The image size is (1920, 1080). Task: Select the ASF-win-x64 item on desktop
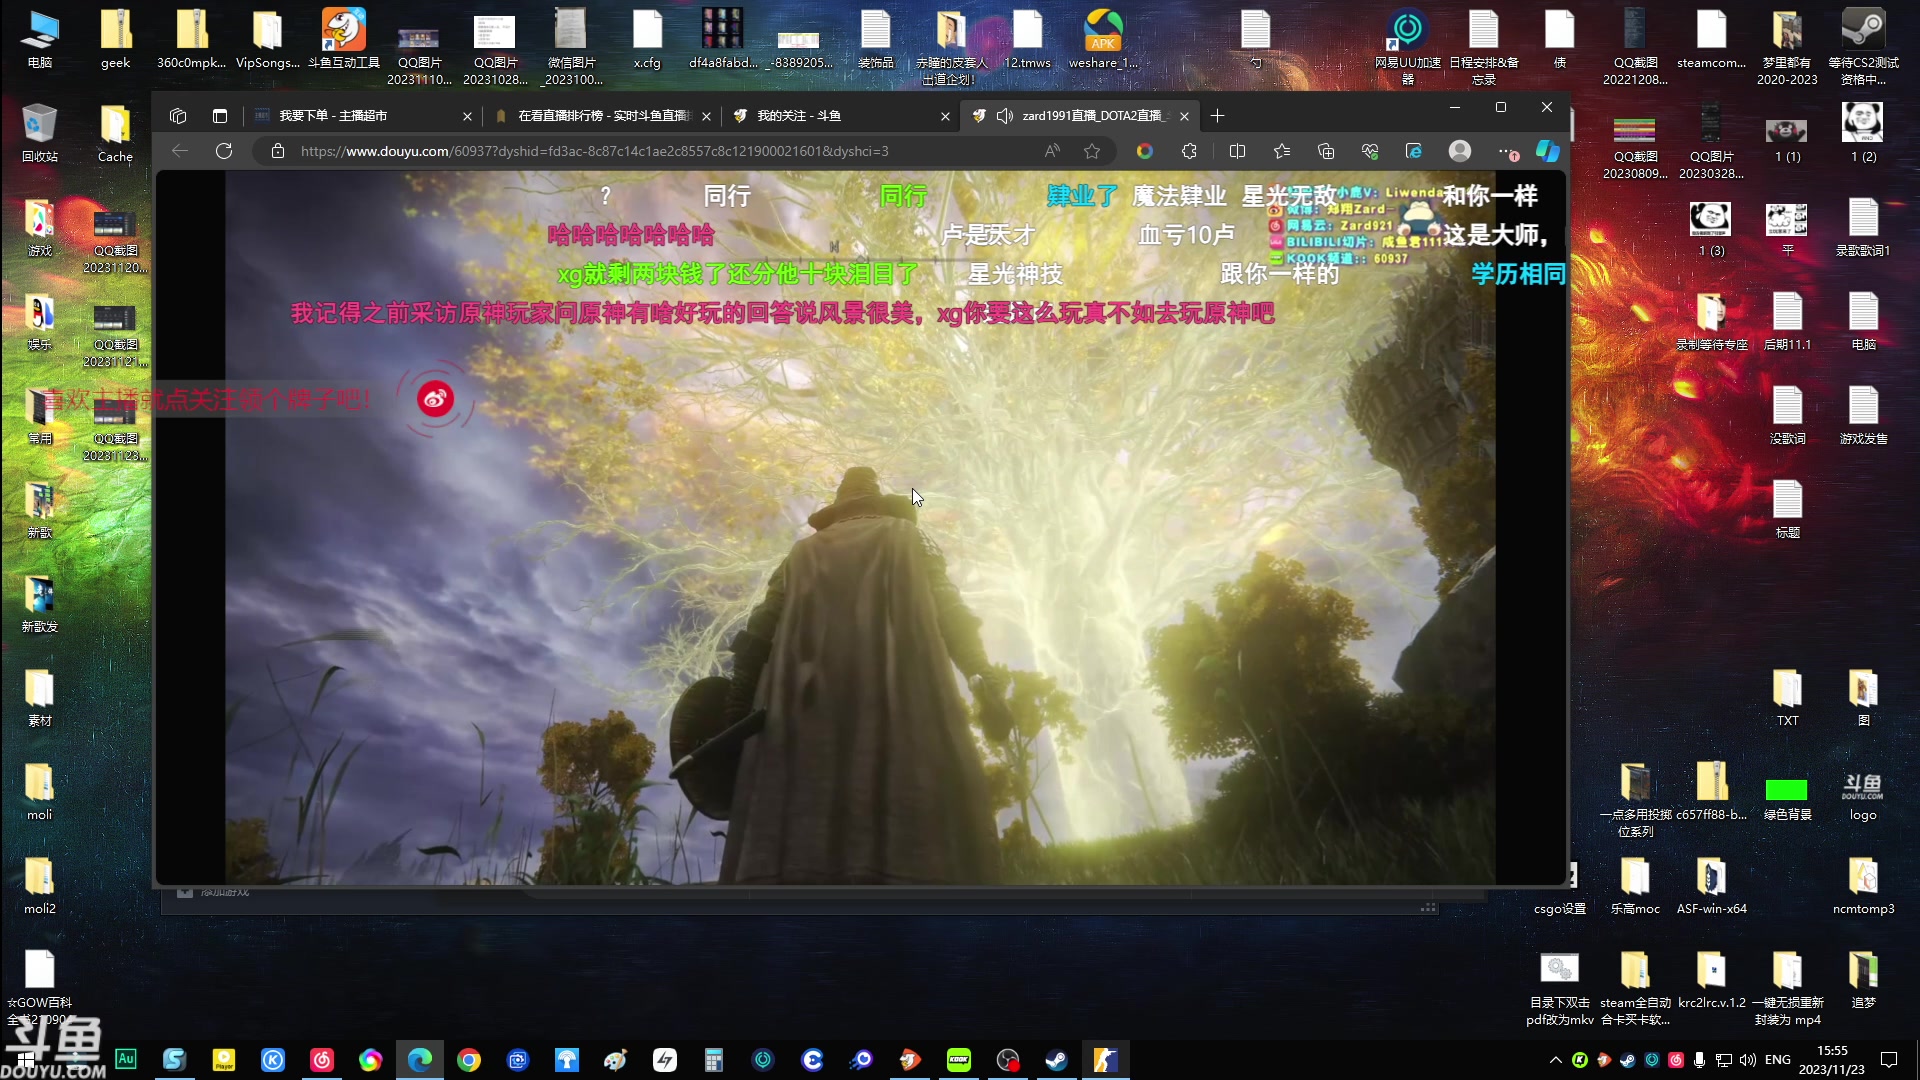(x=1712, y=886)
